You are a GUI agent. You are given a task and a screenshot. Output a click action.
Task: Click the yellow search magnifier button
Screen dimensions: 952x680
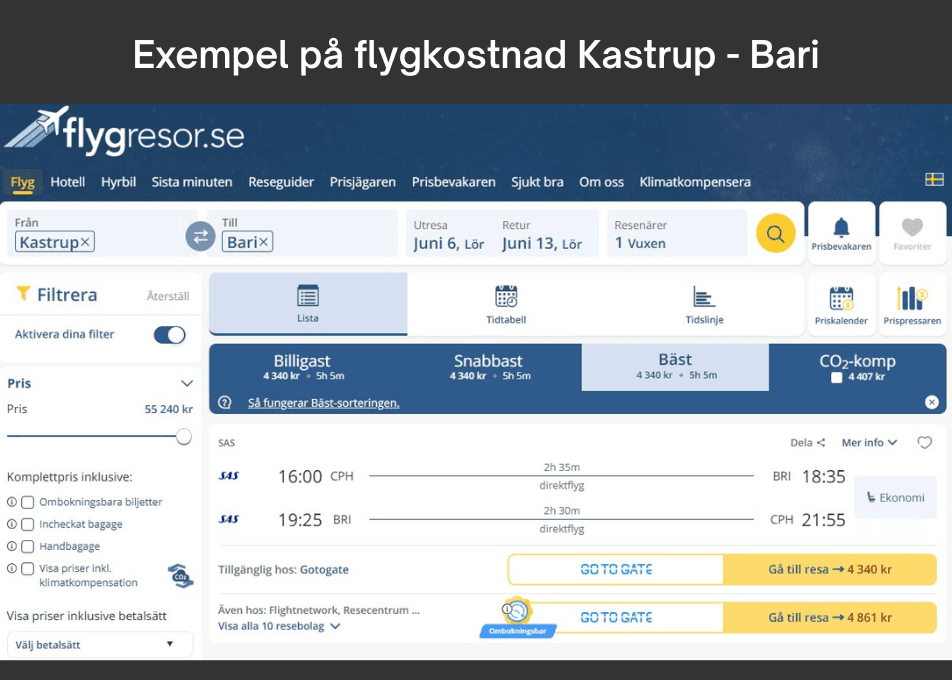tap(775, 234)
